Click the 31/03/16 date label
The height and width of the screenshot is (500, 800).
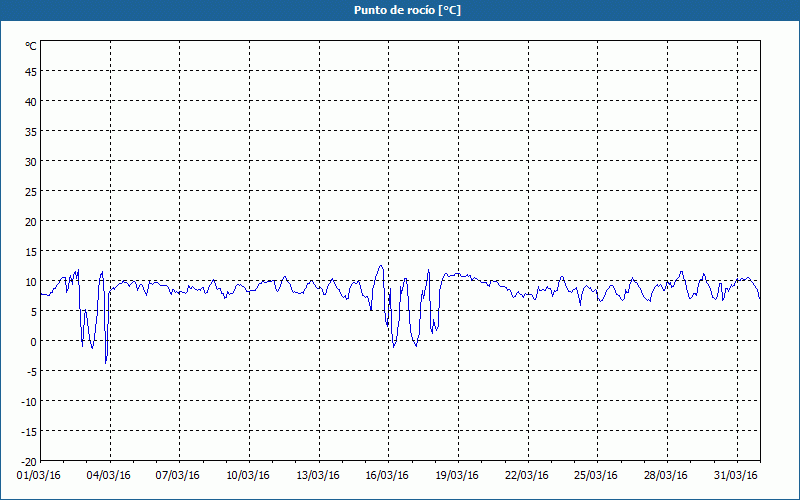click(x=736, y=476)
